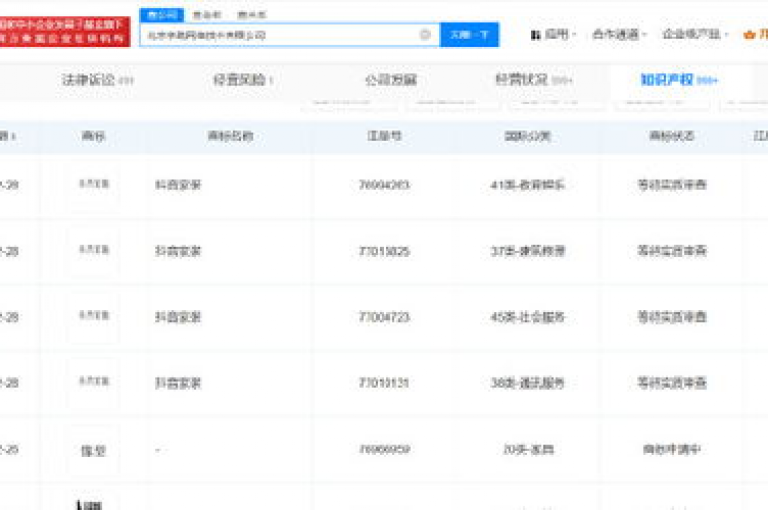The image size is (768, 510).
Task: Click 抖音家装 name in 45类-社会服务 row
Action: pyautogui.click(x=178, y=317)
